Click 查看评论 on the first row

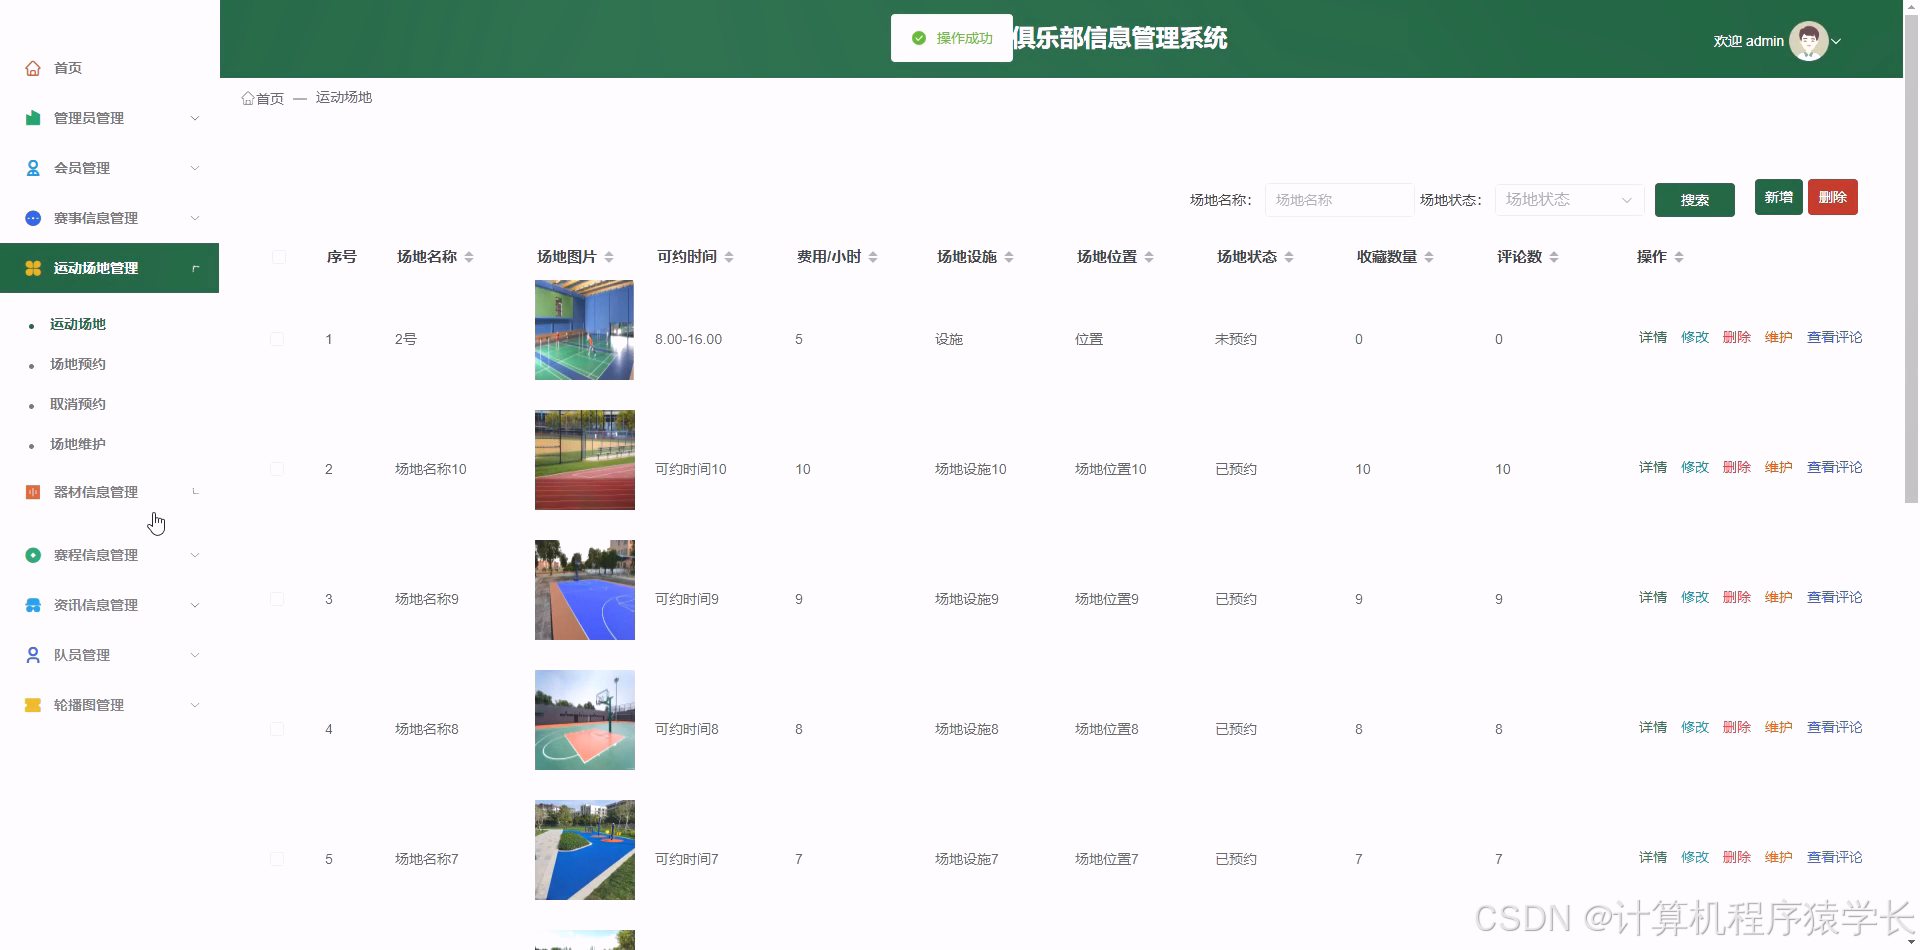(1834, 338)
